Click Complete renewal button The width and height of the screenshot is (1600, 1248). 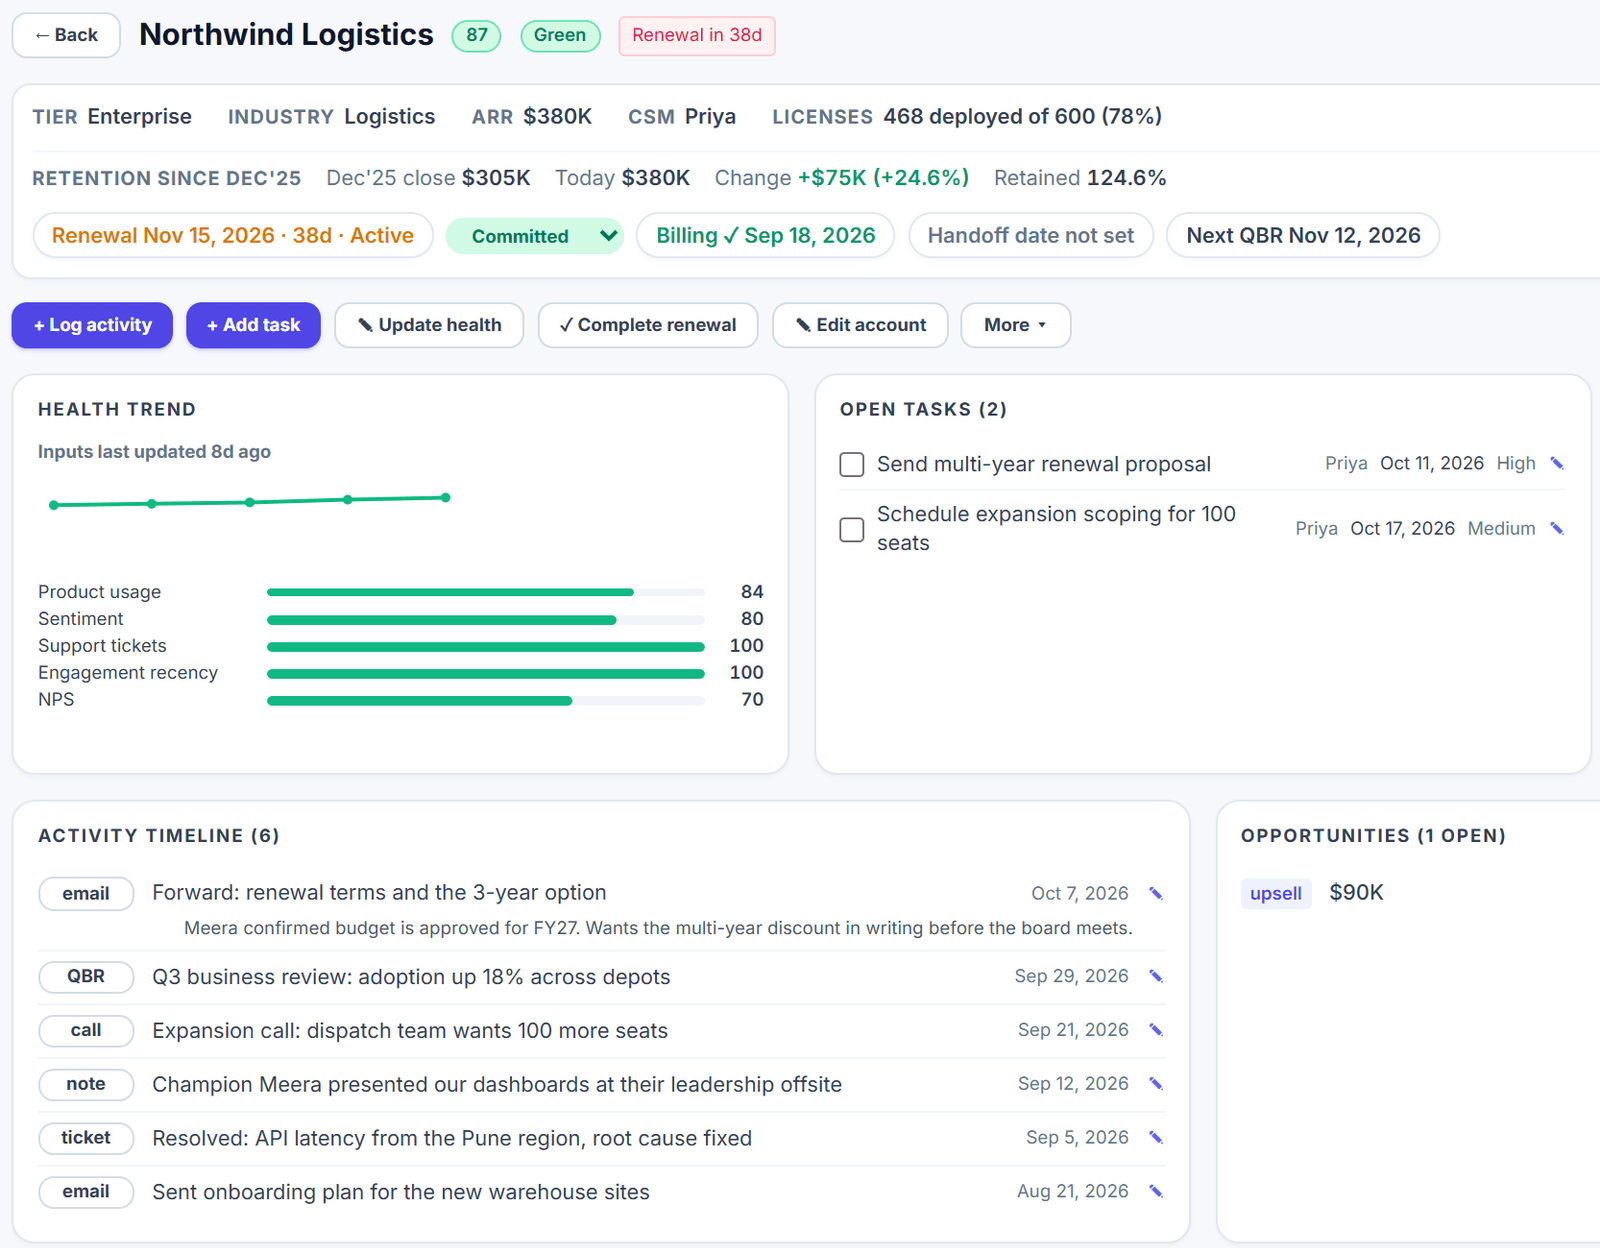click(x=648, y=325)
